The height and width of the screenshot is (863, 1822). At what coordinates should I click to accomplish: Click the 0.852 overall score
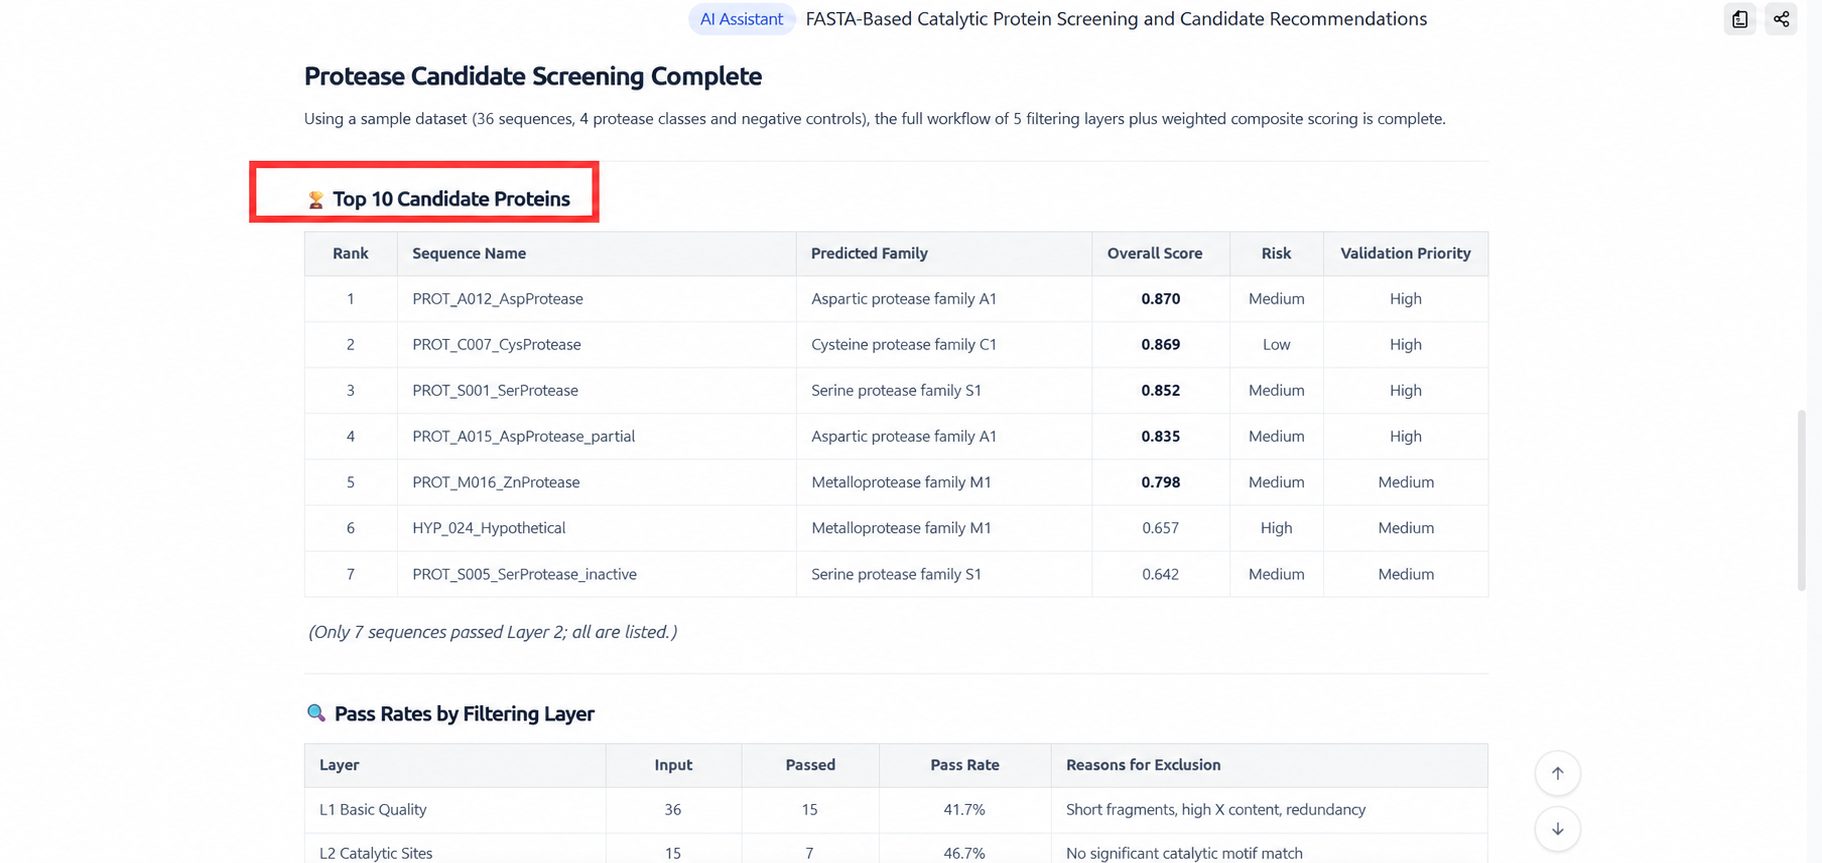(1160, 391)
